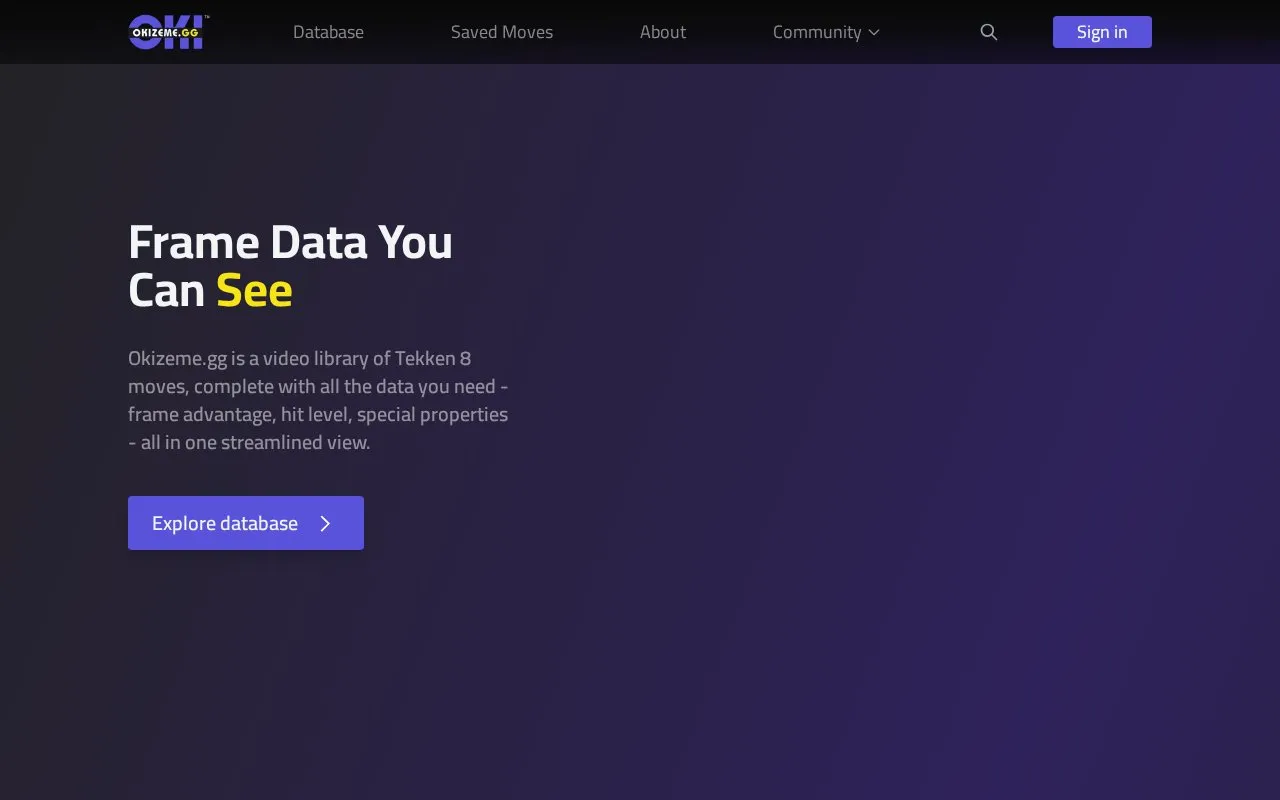1280x800 pixels.
Task: Expand the Community dropdown menu
Action: coord(826,32)
